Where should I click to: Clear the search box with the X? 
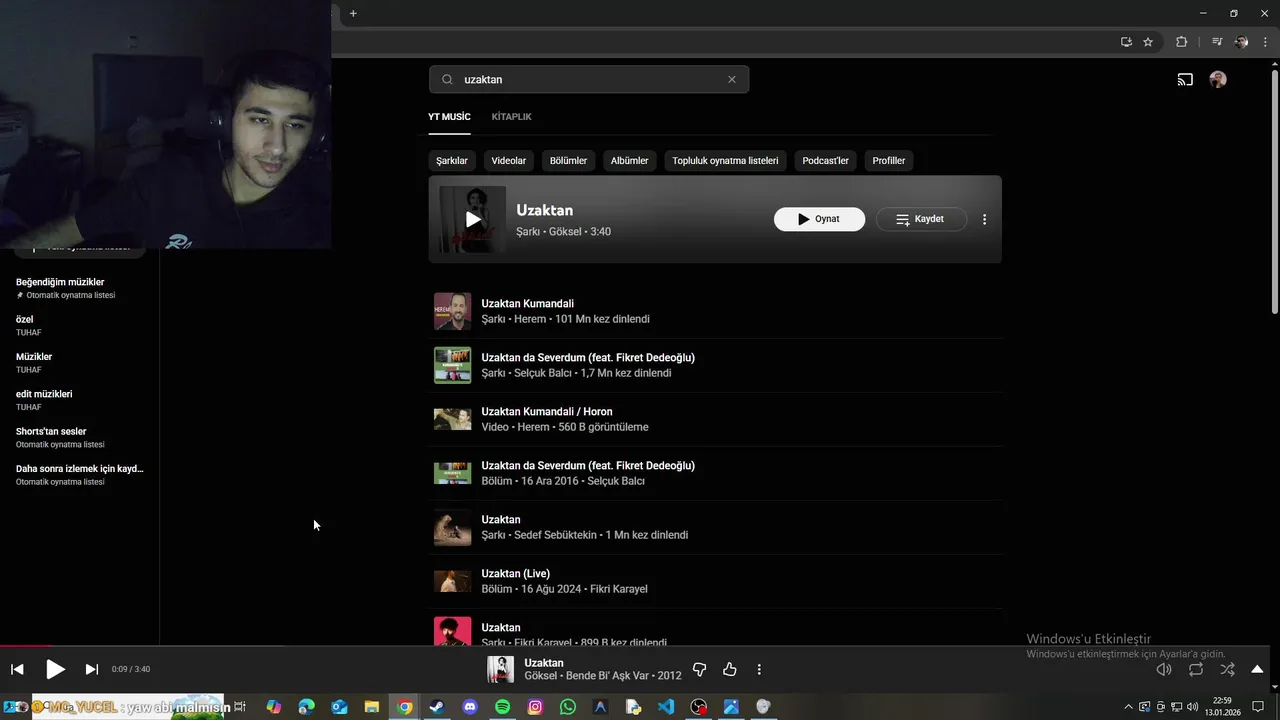pyautogui.click(x=731, y=80)
